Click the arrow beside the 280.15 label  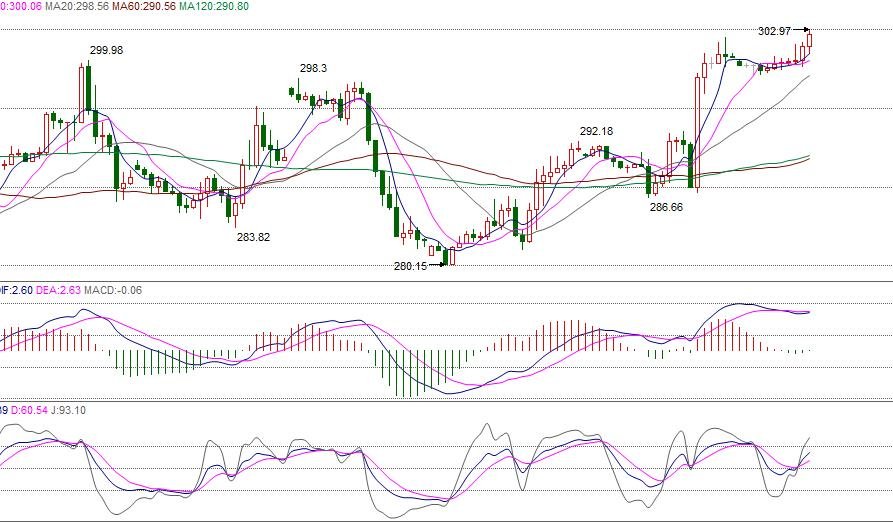tap(436, 266)
